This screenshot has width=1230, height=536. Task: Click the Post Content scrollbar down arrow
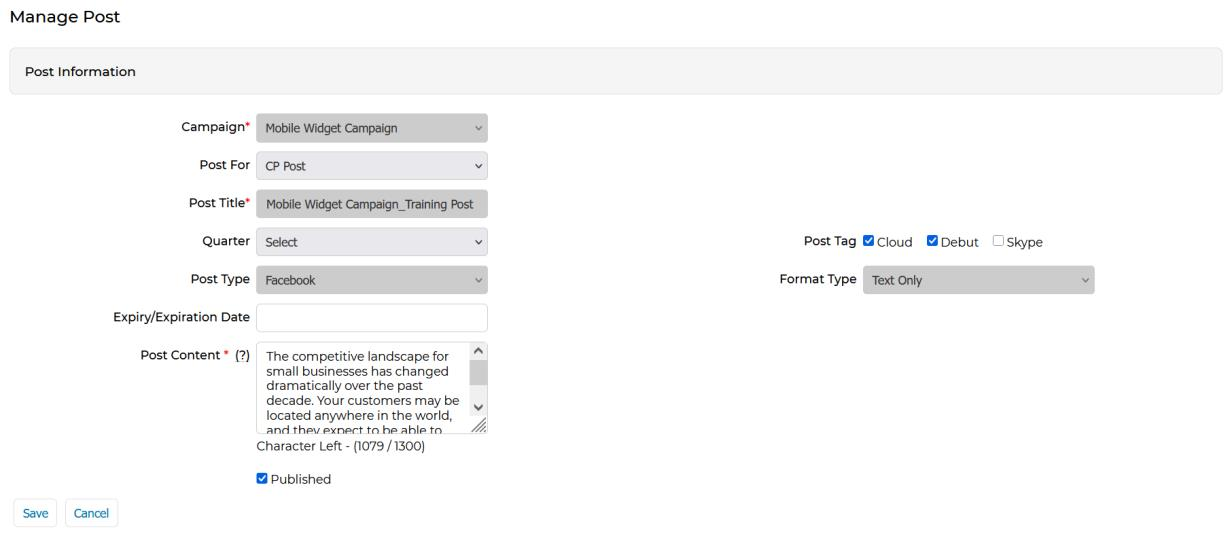[x=478, y=407]
